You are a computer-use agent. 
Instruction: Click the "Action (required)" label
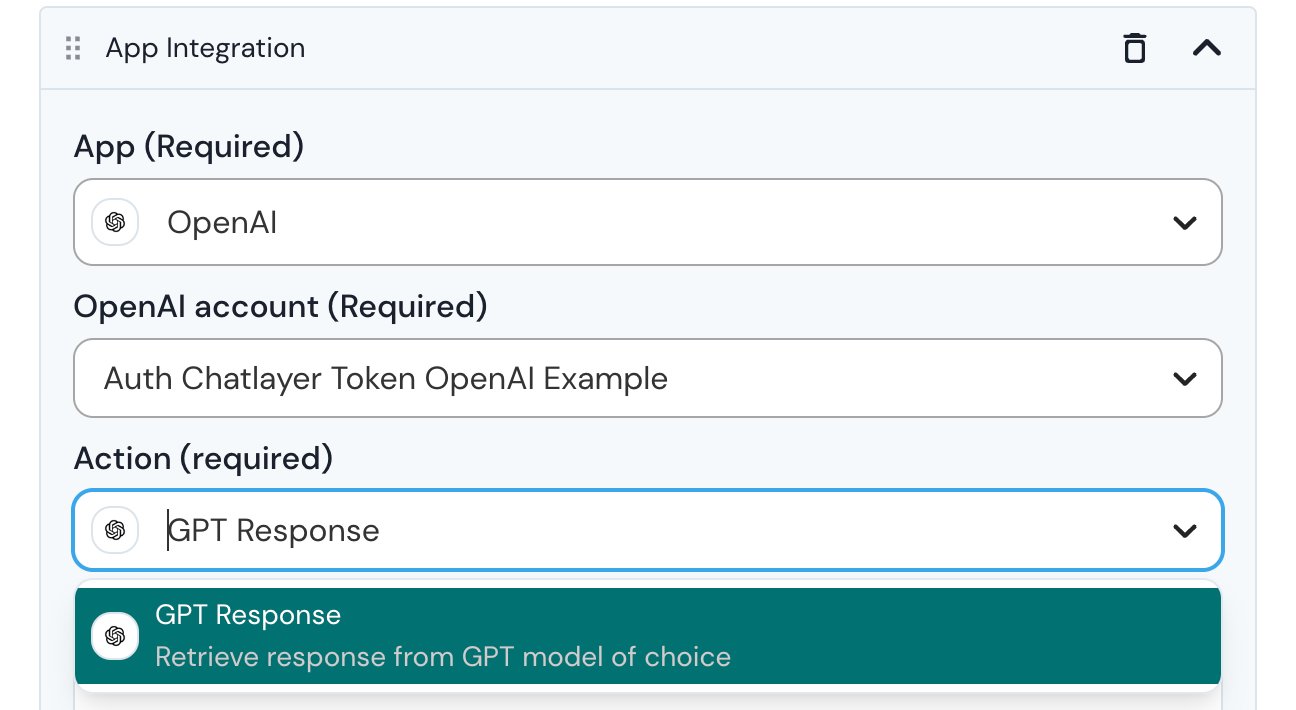203,459
